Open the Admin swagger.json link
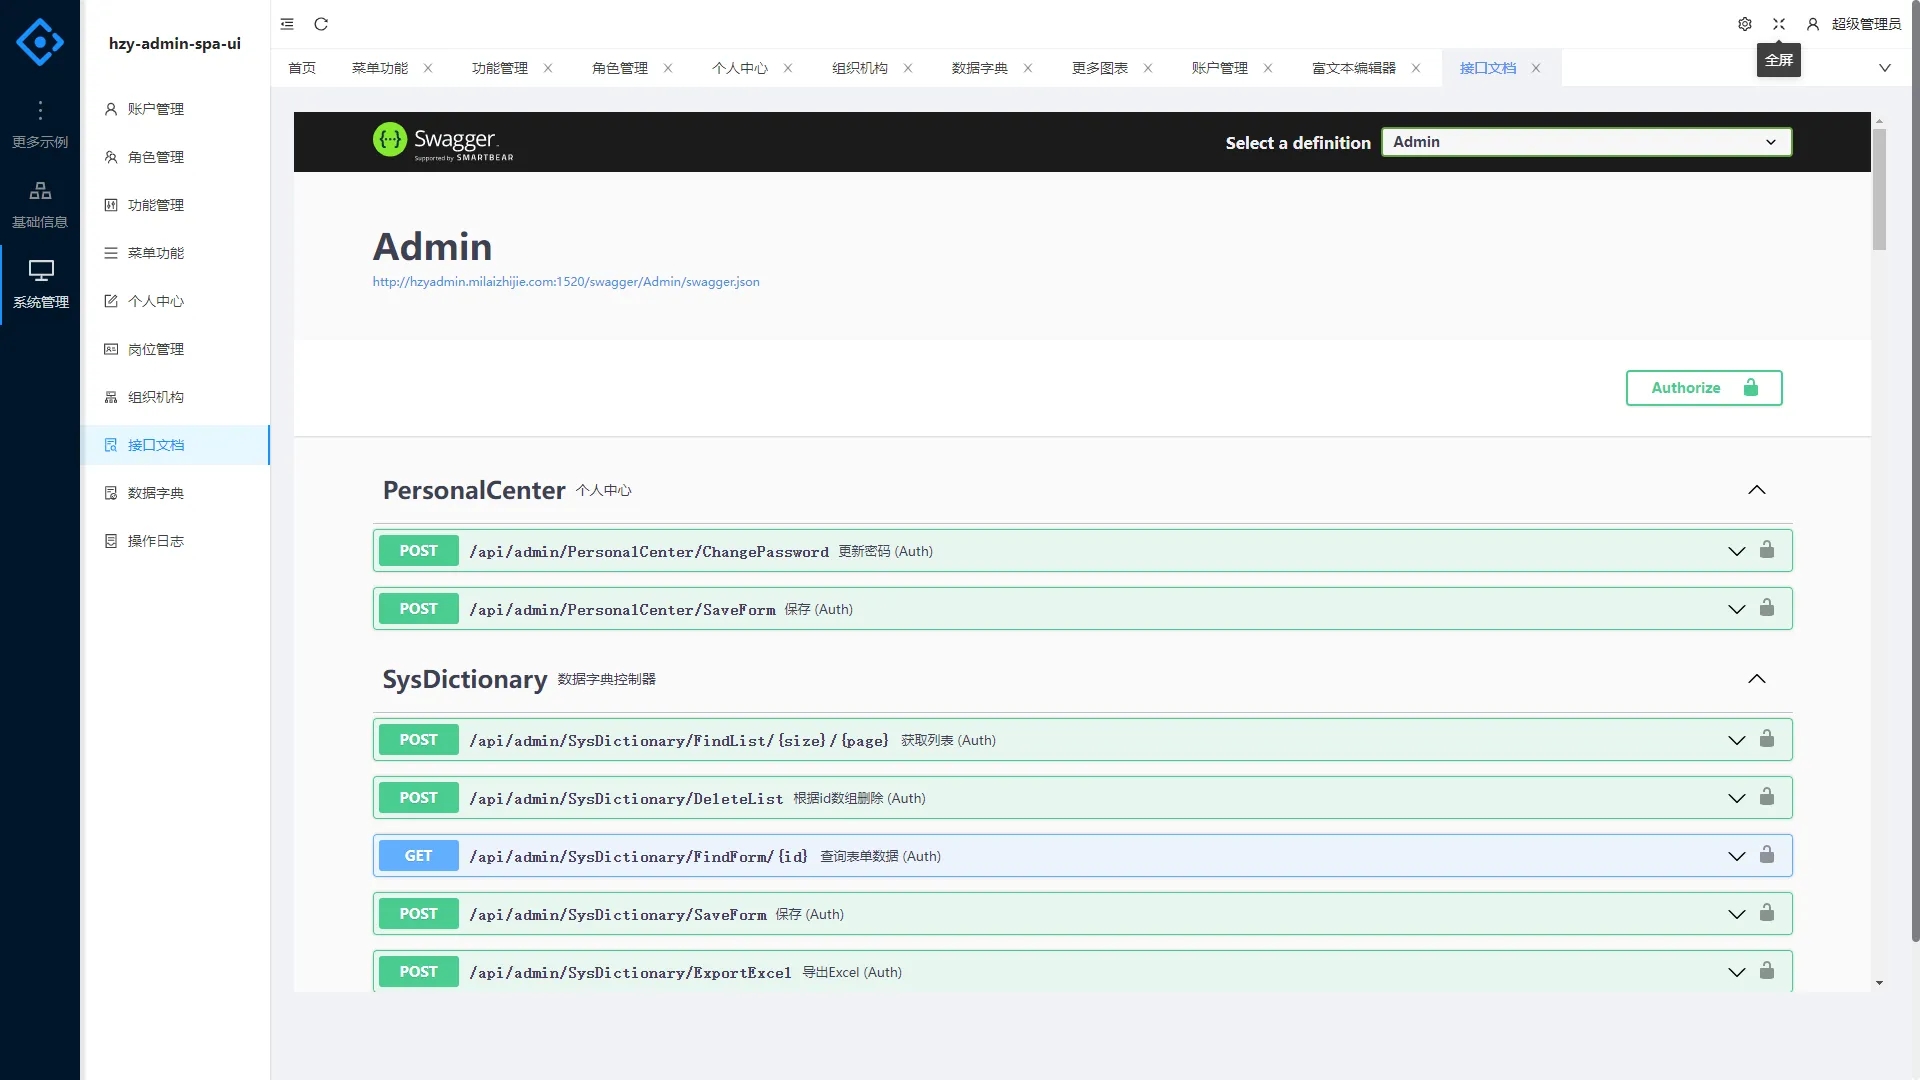 [x=565, y=282]
